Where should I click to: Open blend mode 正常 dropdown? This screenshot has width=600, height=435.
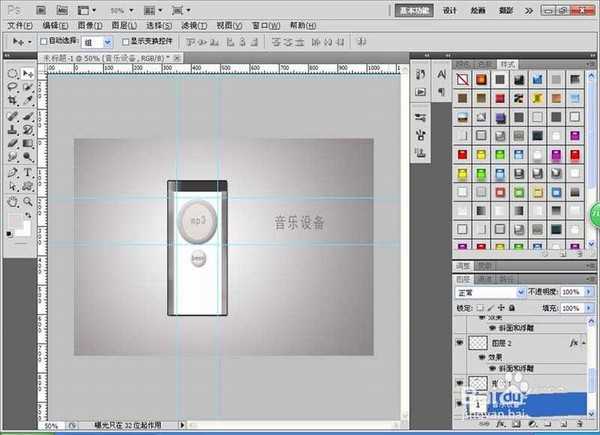520,292
